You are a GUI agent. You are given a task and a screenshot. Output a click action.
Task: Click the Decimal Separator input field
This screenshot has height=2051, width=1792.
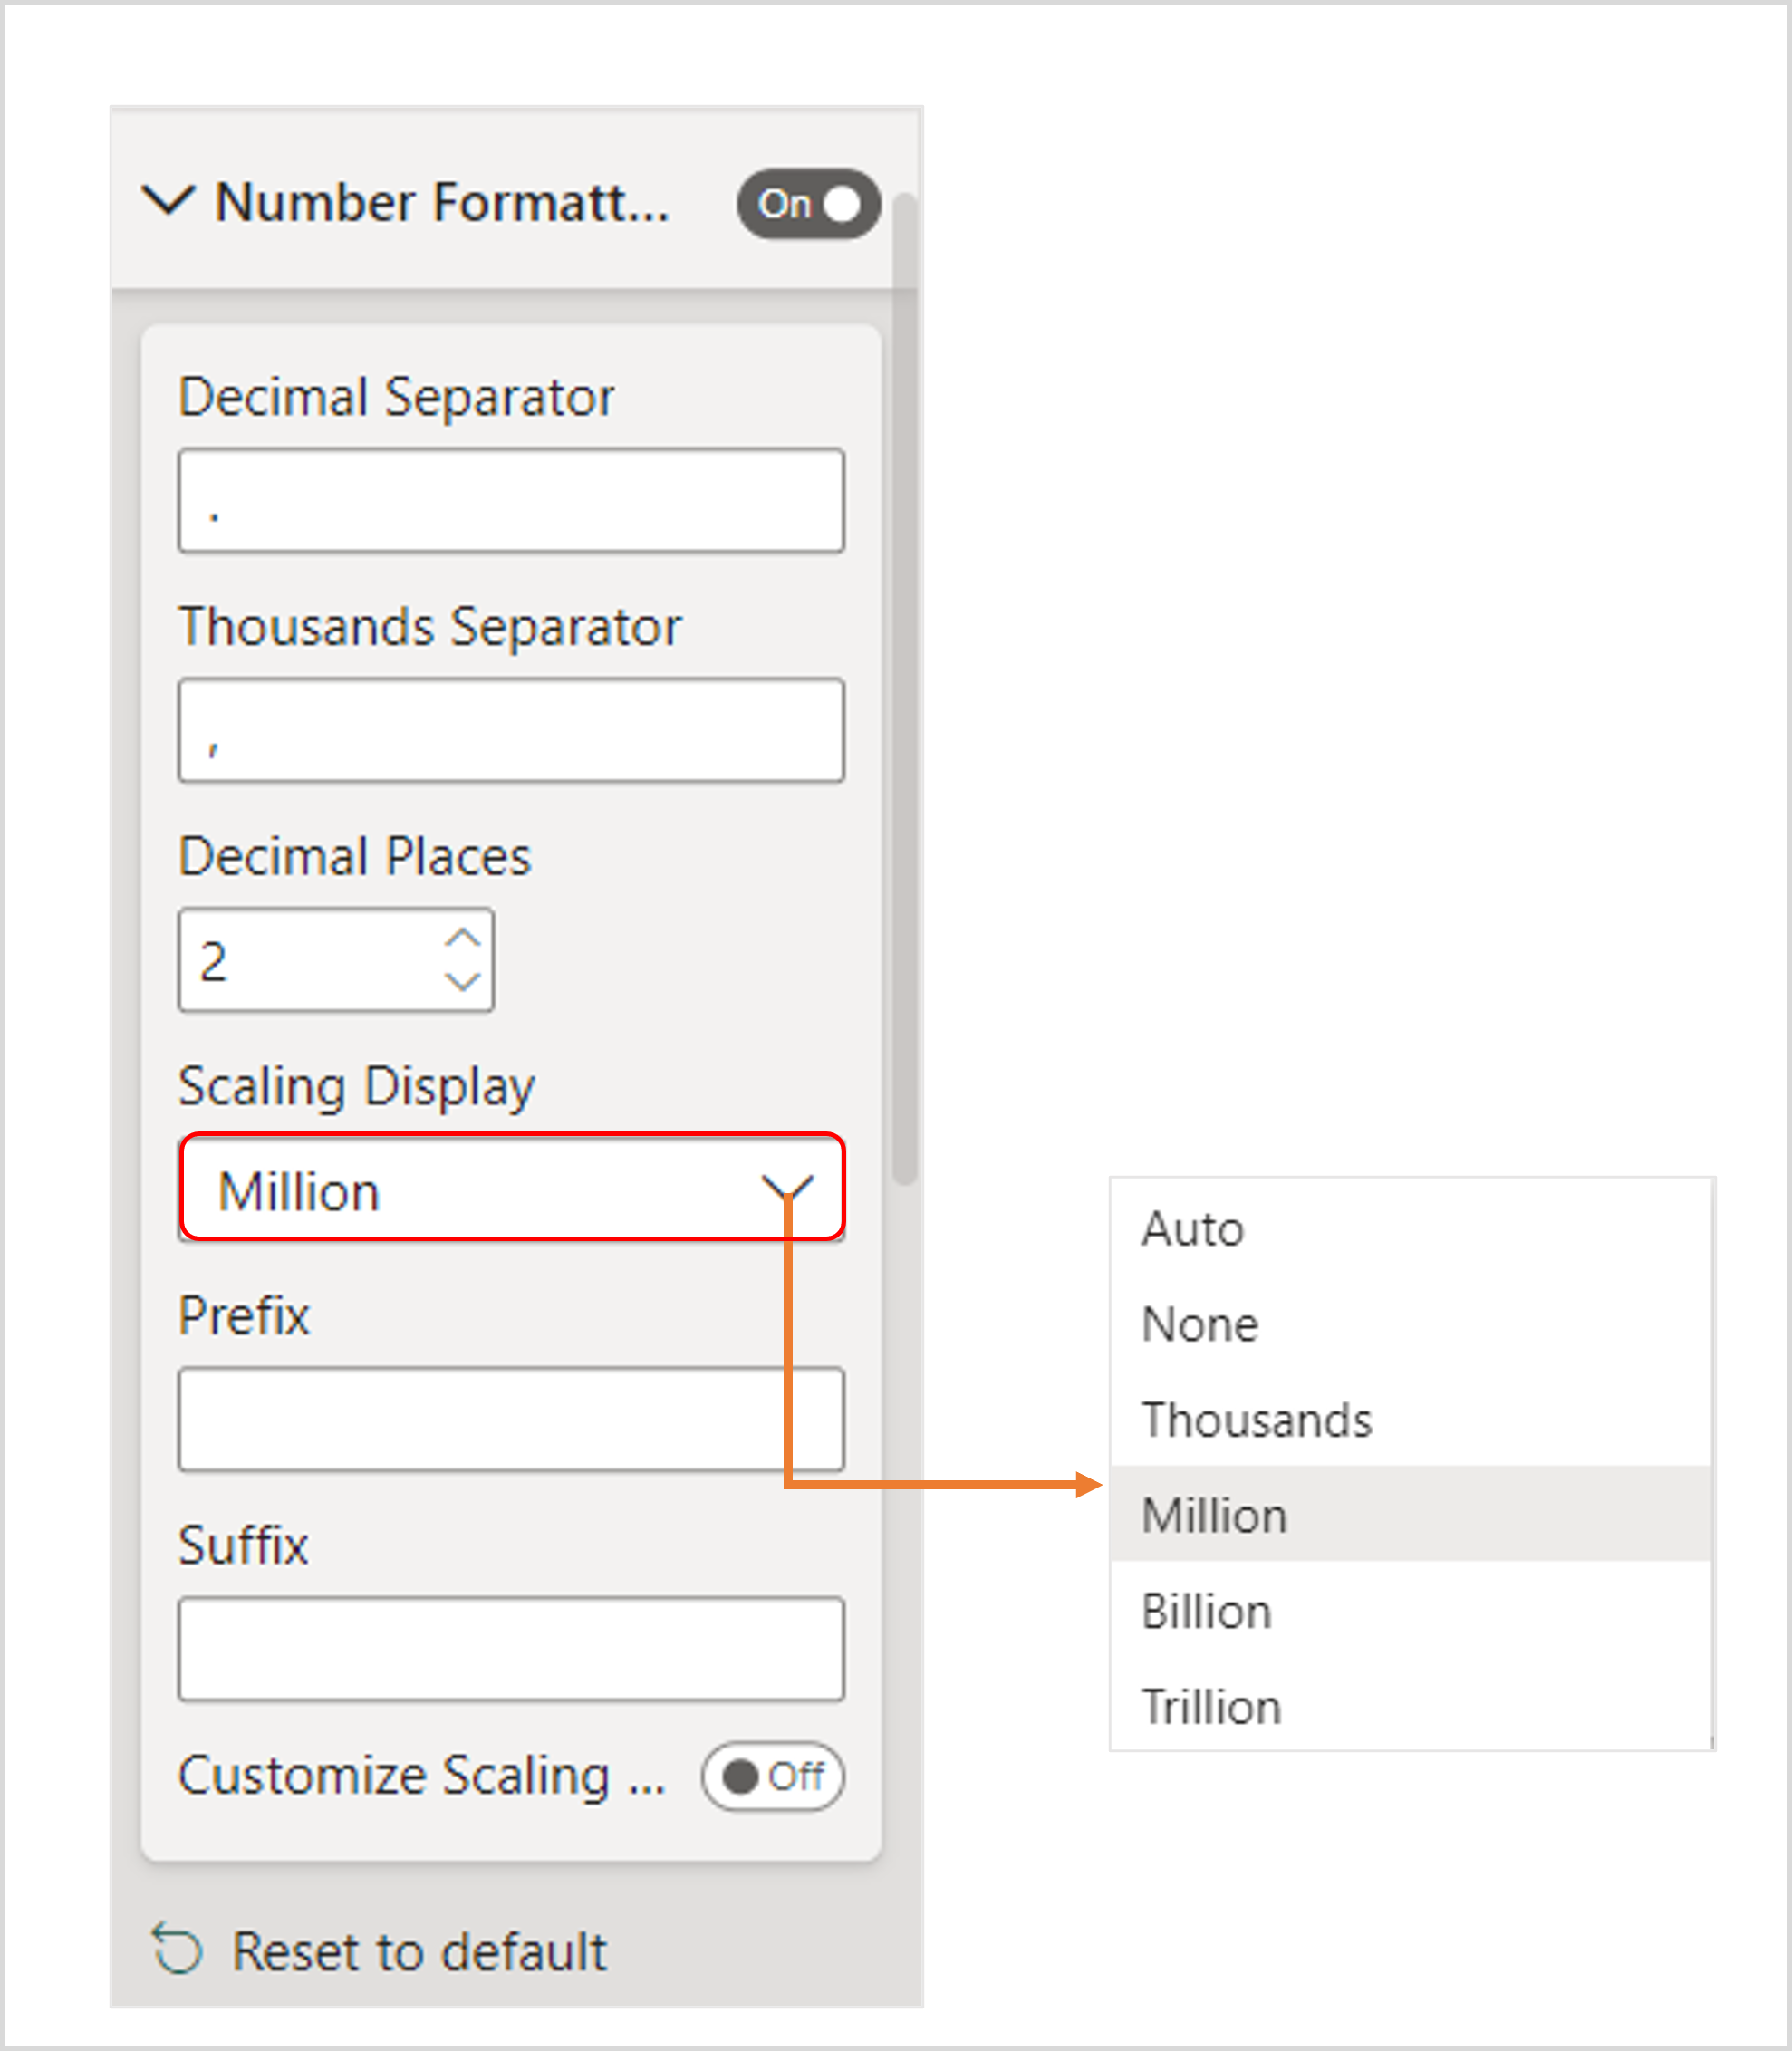point(511,500)
